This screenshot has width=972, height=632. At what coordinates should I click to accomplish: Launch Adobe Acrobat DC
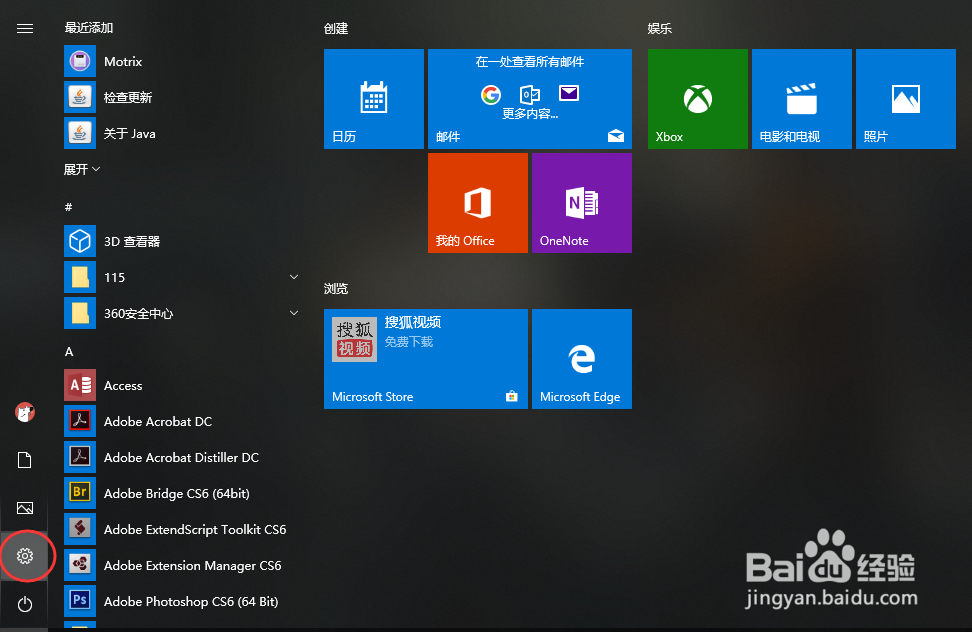[182, 421]
